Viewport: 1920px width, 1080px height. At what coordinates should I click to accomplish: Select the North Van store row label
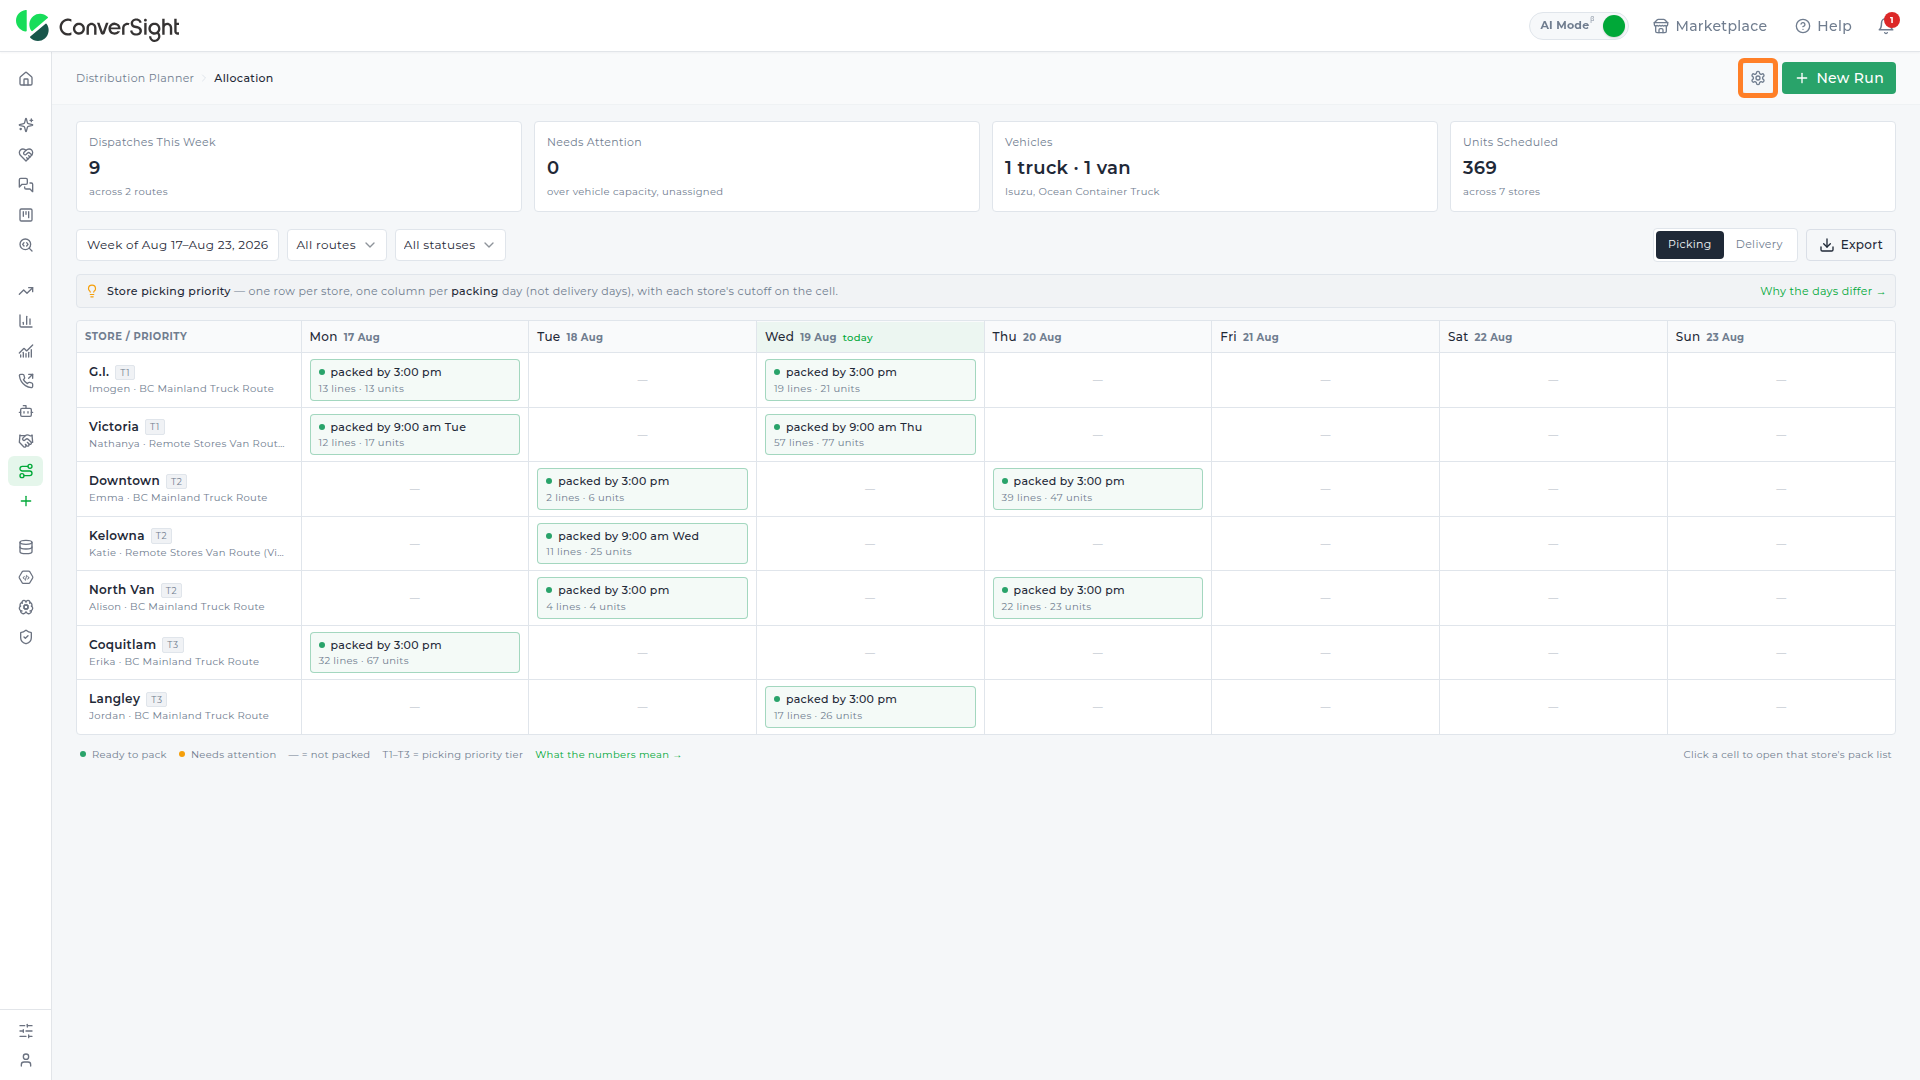(x=188, y=598)
